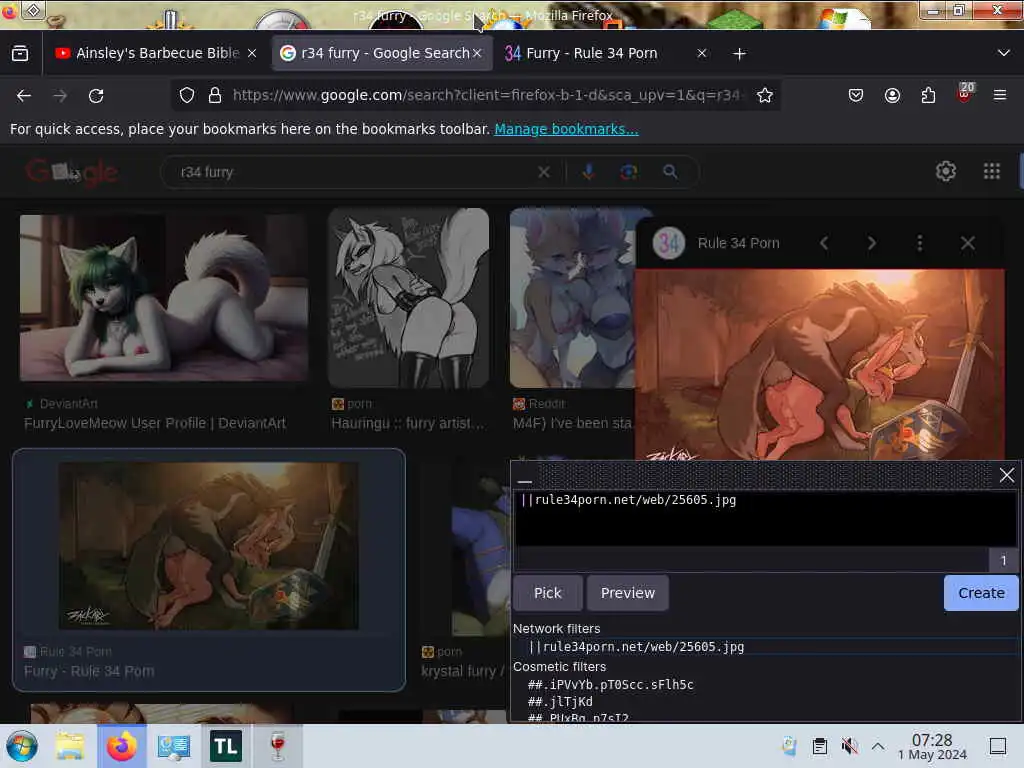1024x768 pixels.
Task: Open the file manager from taskbar
Action: click(69, 746)
